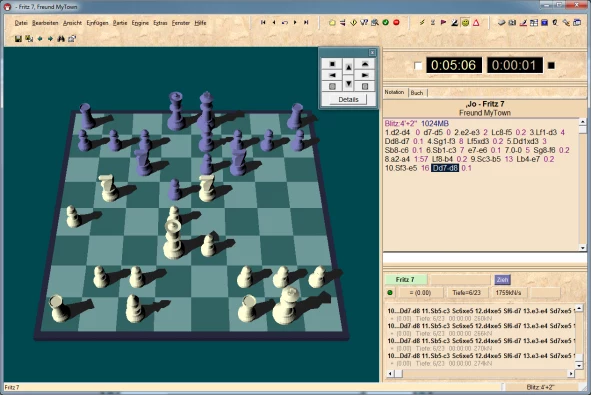Viewport: 591px width, 395px height.
Task: Click move 10.Sf3-e5 in notation
Action: [x=401, y=168]
